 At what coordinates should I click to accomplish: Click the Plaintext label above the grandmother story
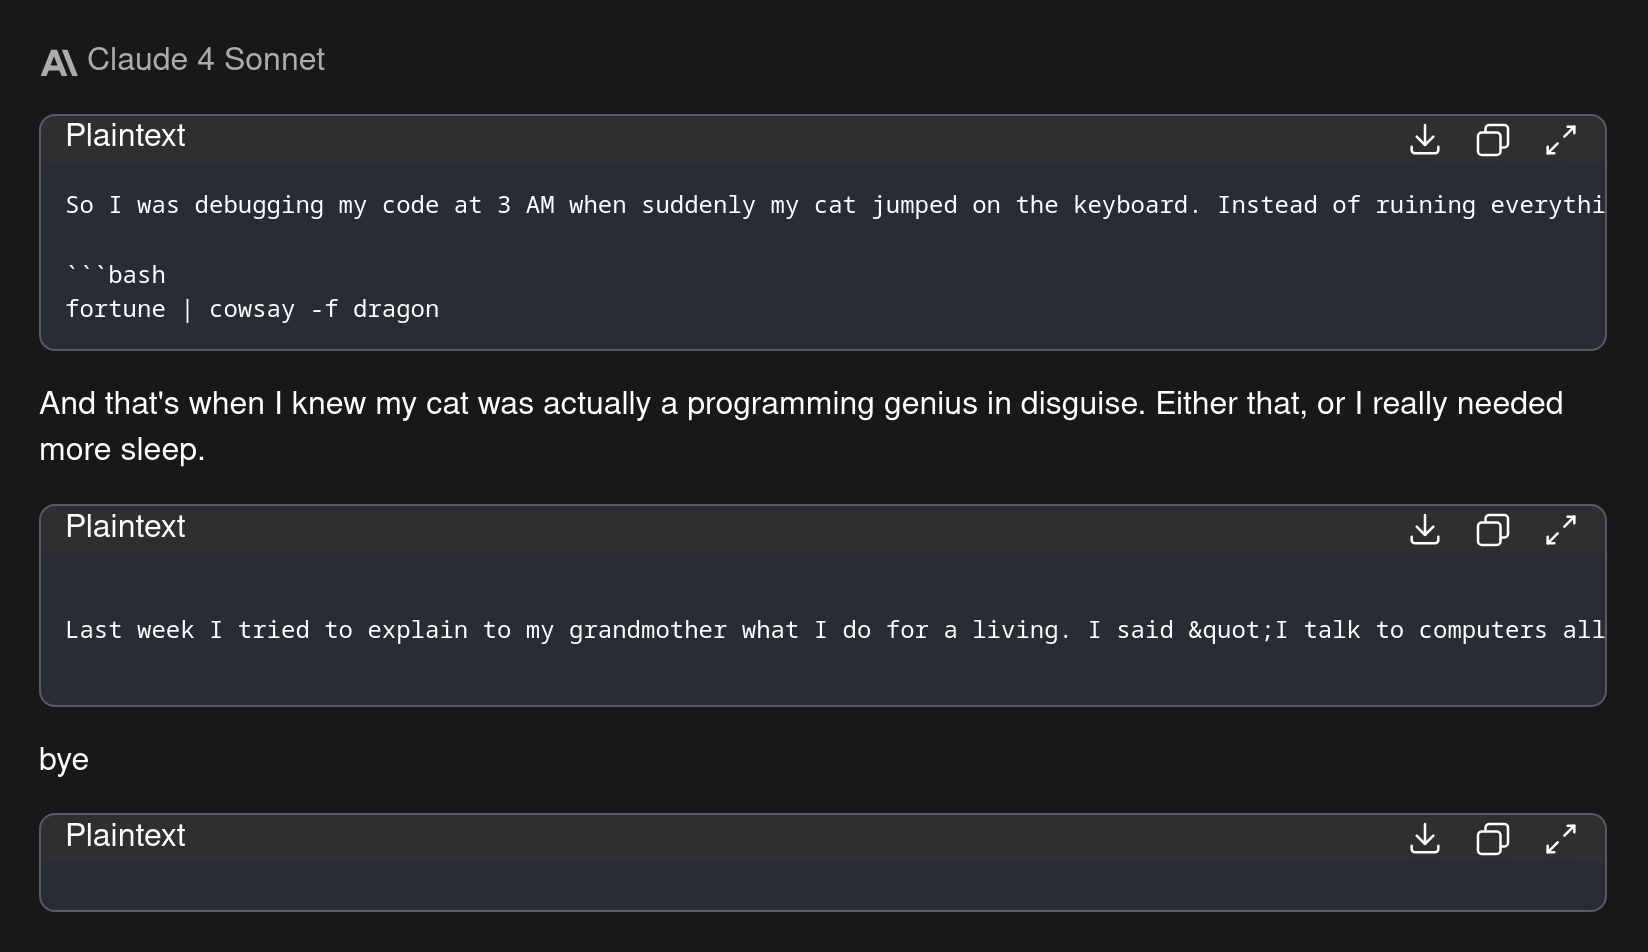[x=125, y=527]
